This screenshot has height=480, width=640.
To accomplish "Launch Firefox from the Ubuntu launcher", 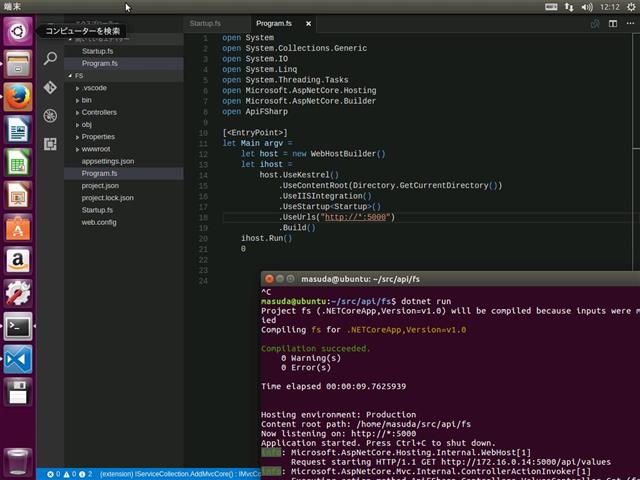I will click(17, 97).
